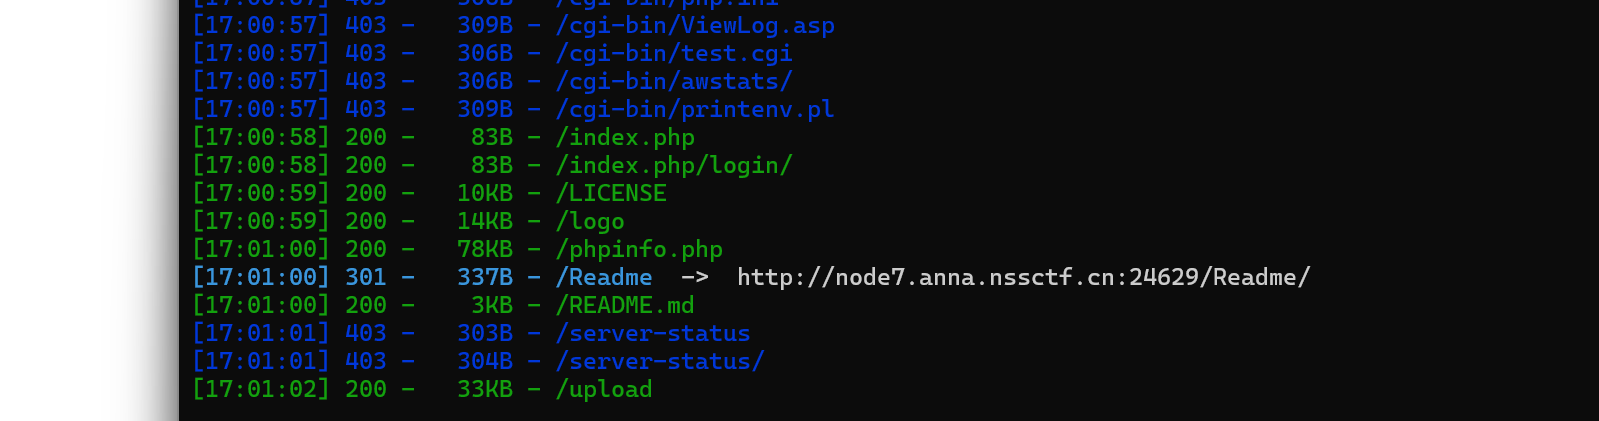Click the 337B response size
This screenshot has height=421, width=1599.
[485, 278]
